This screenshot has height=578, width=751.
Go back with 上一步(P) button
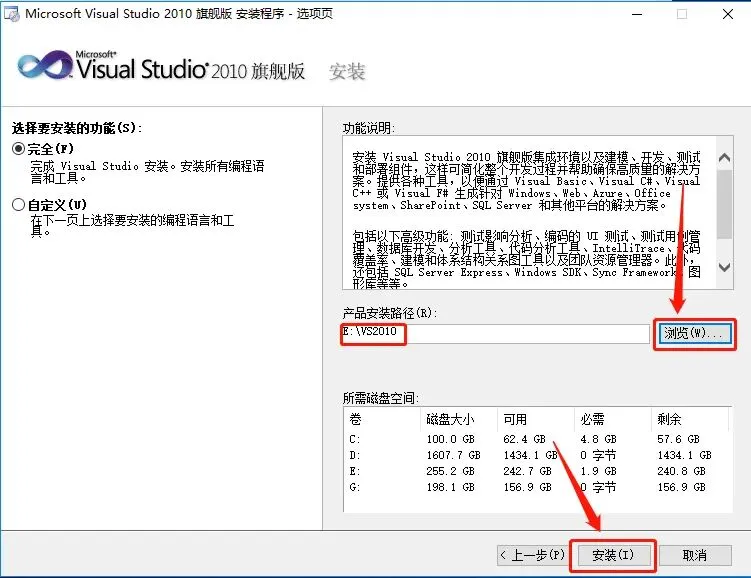point(532,555)
